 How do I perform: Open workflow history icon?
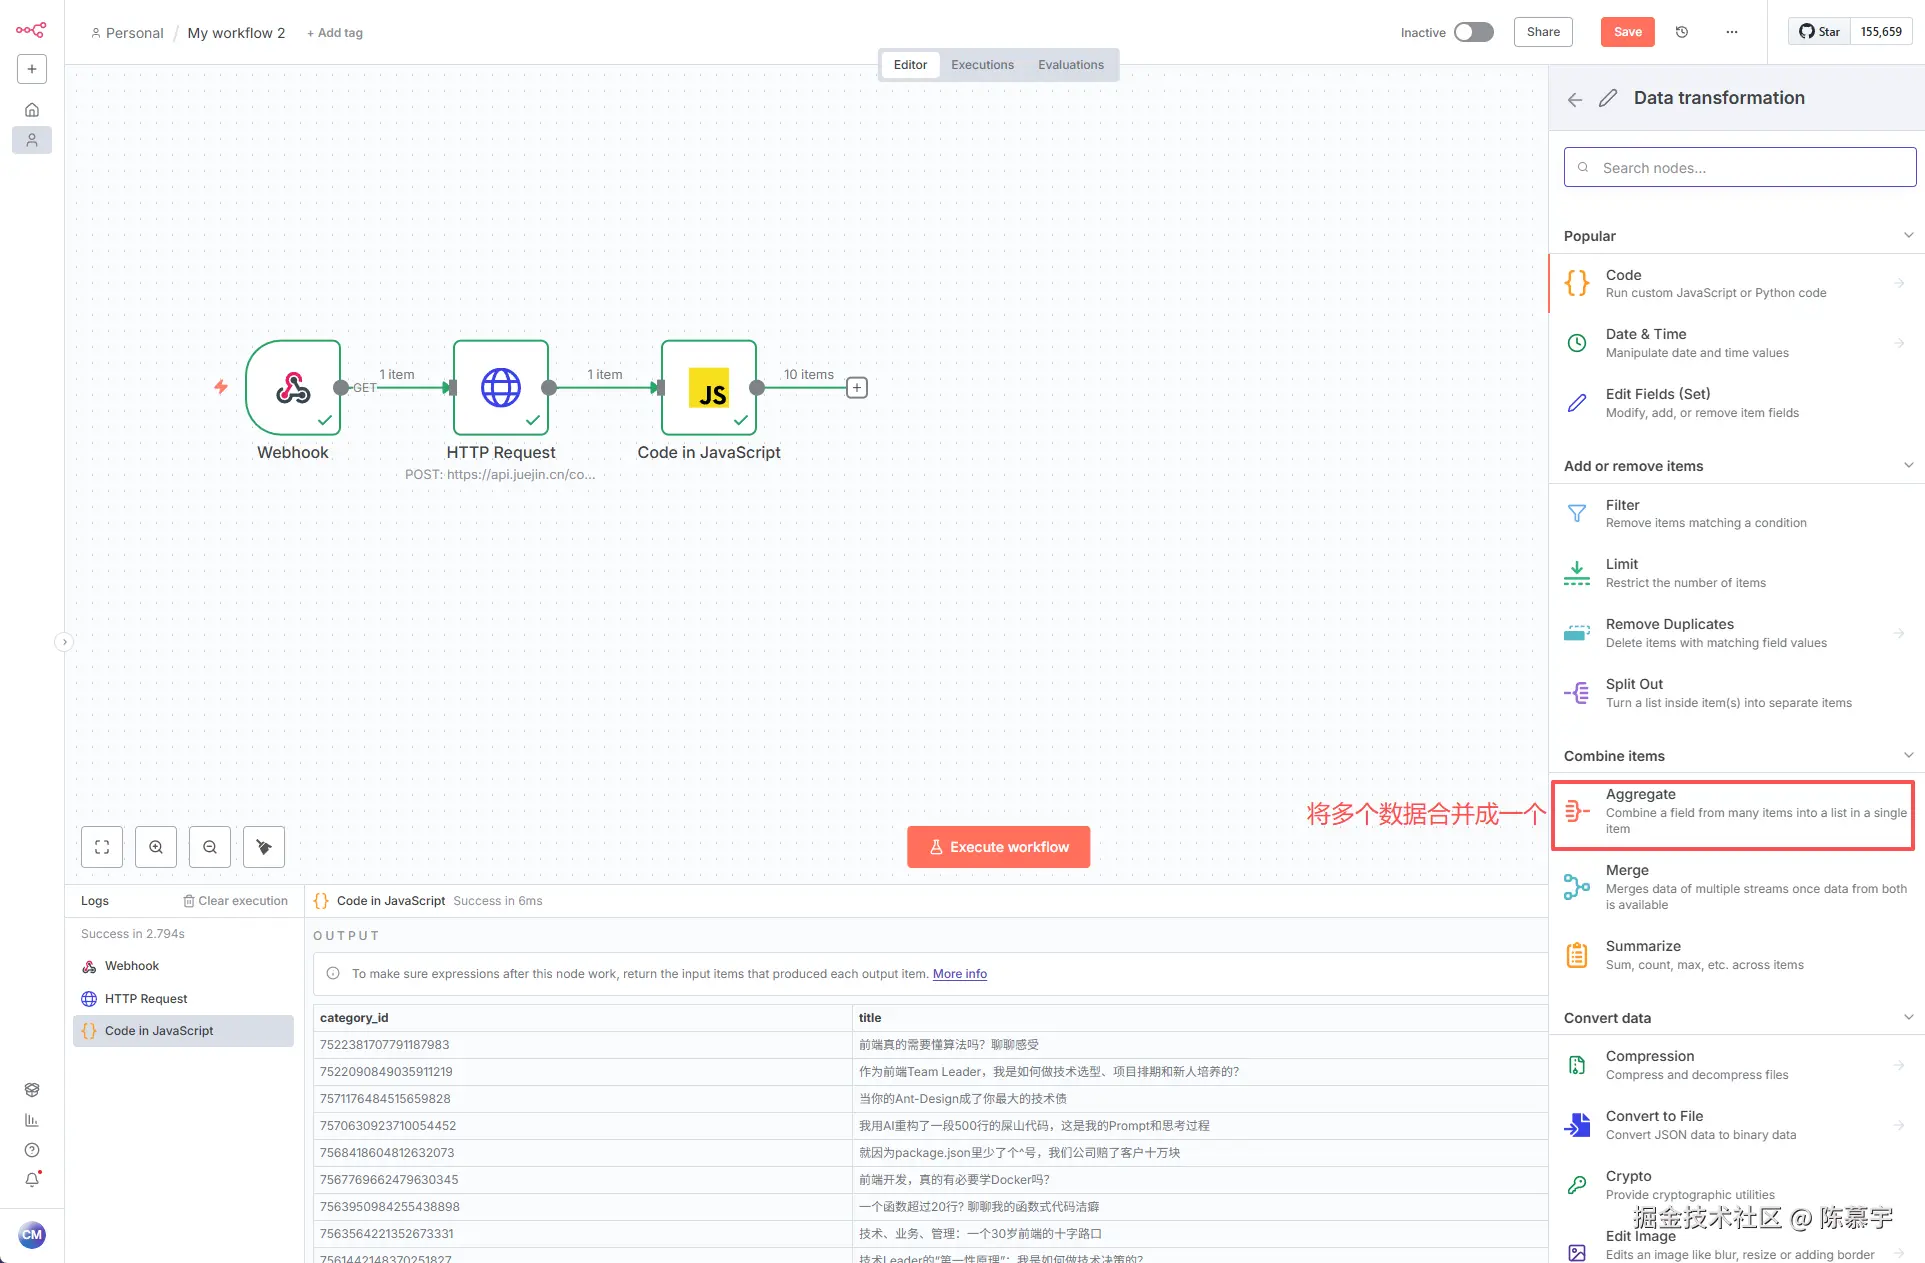(x=1682, y=32)
